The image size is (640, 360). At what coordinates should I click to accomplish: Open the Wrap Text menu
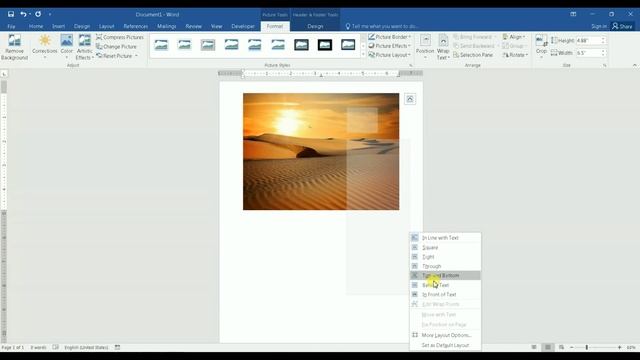click(443, 47)
